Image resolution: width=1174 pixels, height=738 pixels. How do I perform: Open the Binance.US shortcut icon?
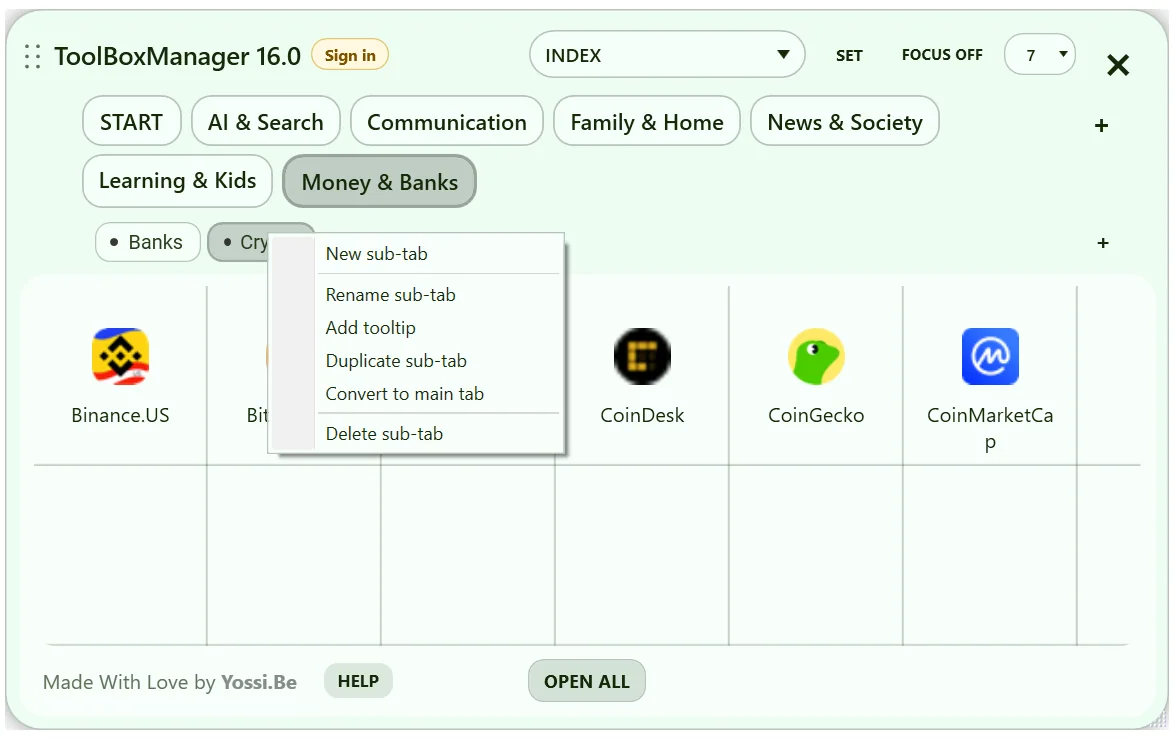point(120,356)
